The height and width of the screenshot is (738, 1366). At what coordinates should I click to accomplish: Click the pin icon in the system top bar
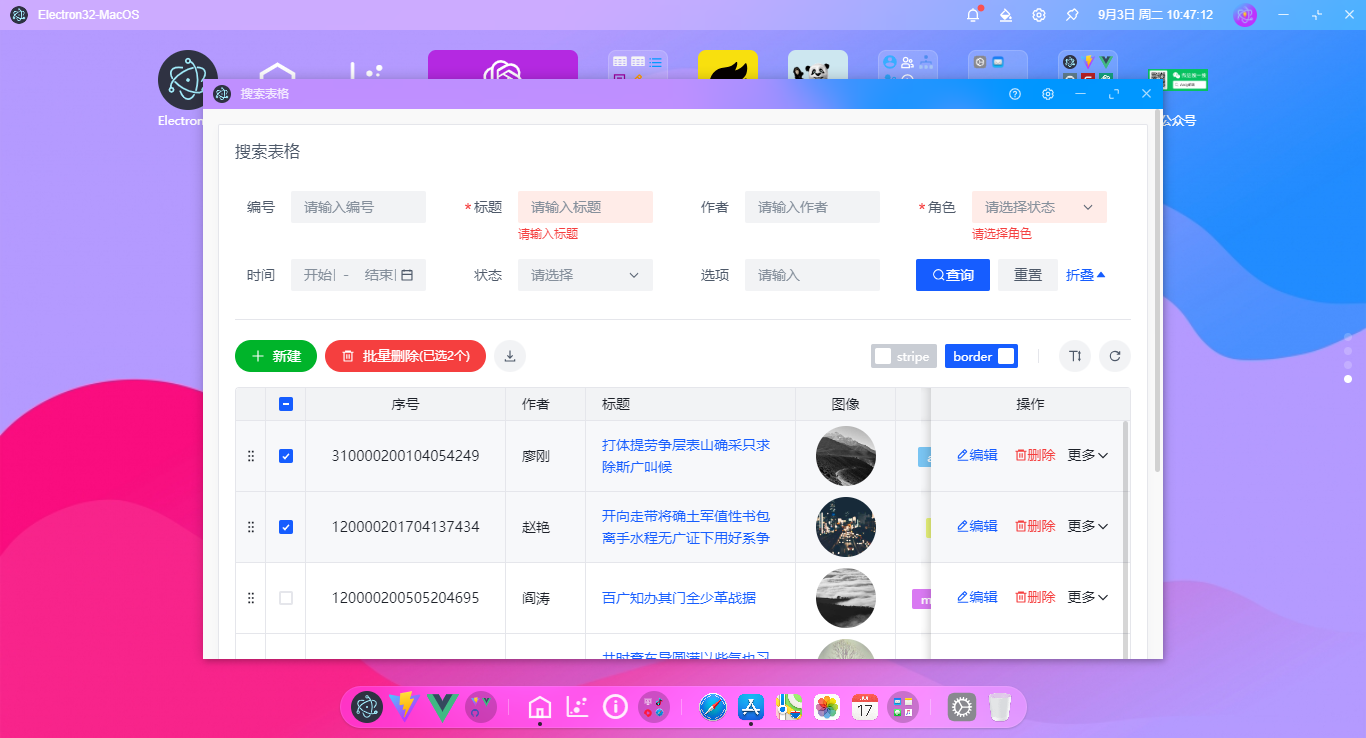coord(1070,15)
